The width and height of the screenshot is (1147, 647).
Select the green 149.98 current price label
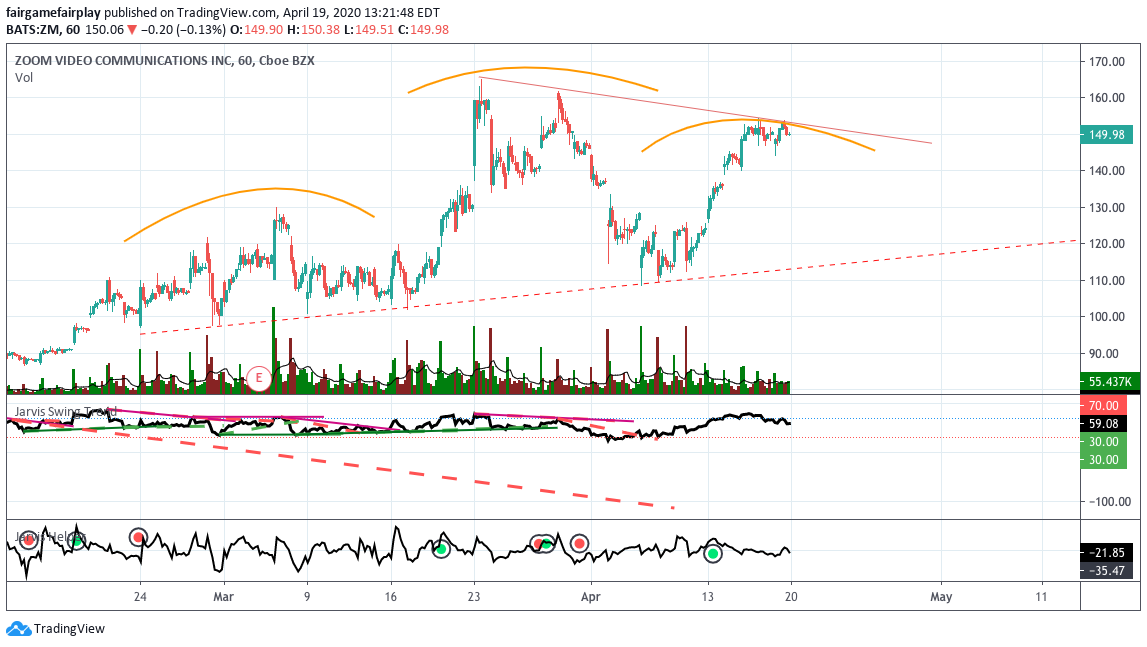point(1106,135)
